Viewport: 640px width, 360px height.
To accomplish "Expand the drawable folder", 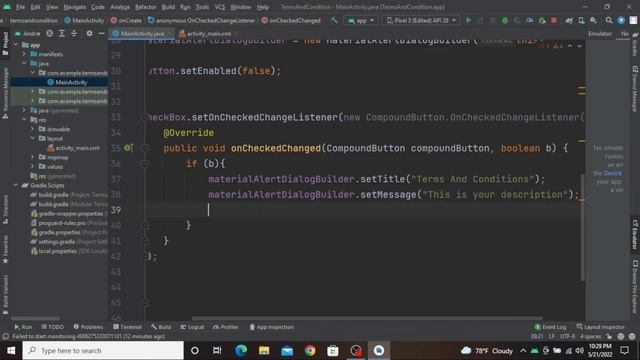I will coord(33,129).
